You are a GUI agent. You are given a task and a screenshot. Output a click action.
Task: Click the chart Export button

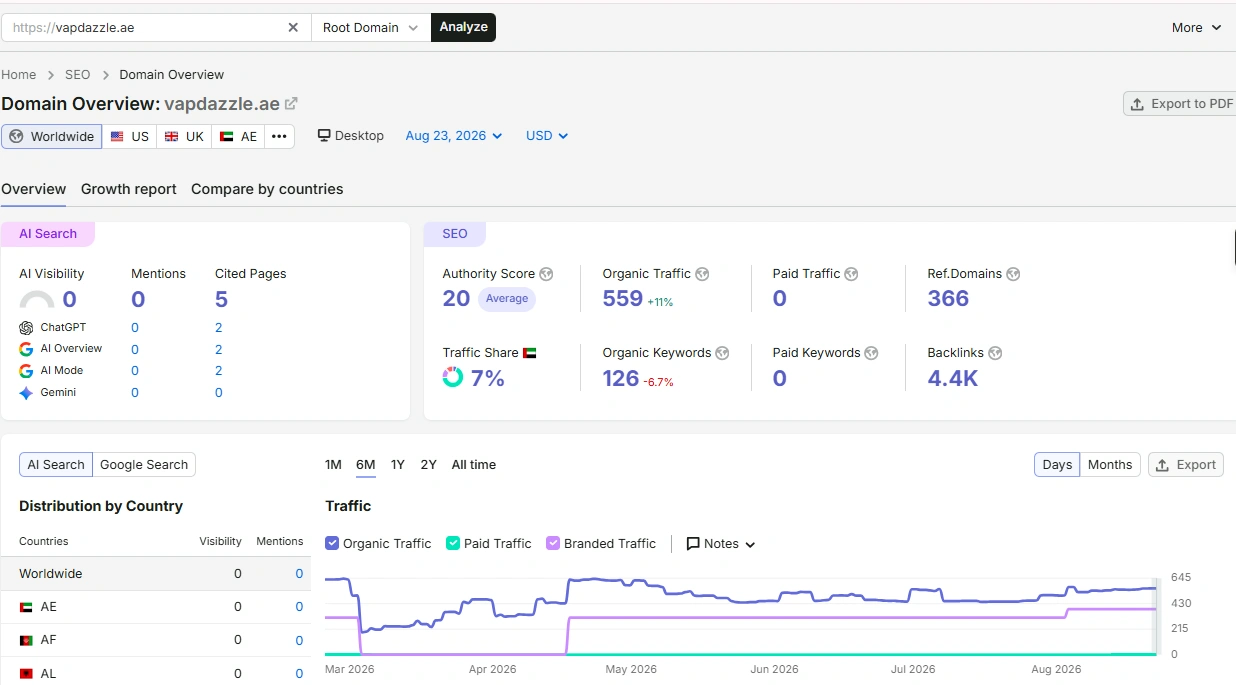click(x=1186, y=464)
